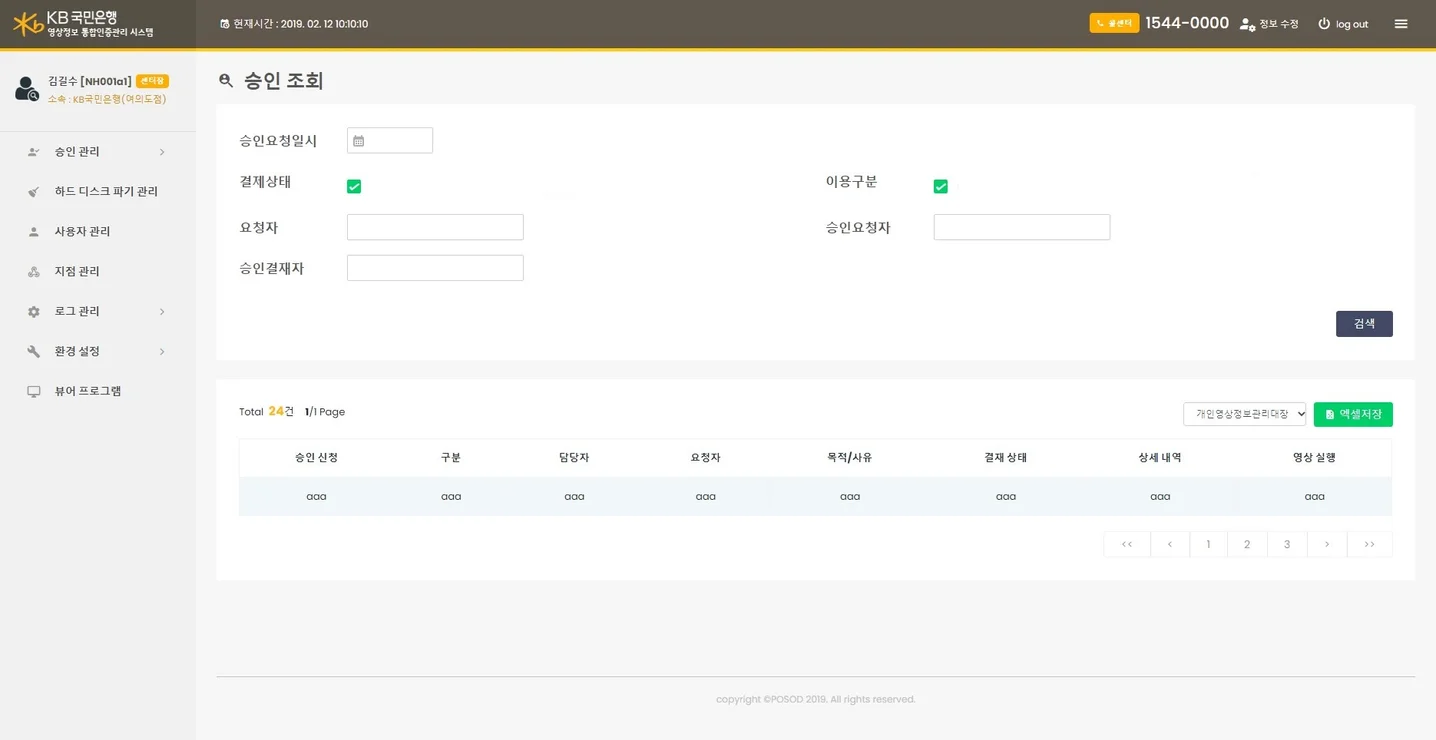
Task: Click the 로그 관리 gear icon
Action: point(34,312)
